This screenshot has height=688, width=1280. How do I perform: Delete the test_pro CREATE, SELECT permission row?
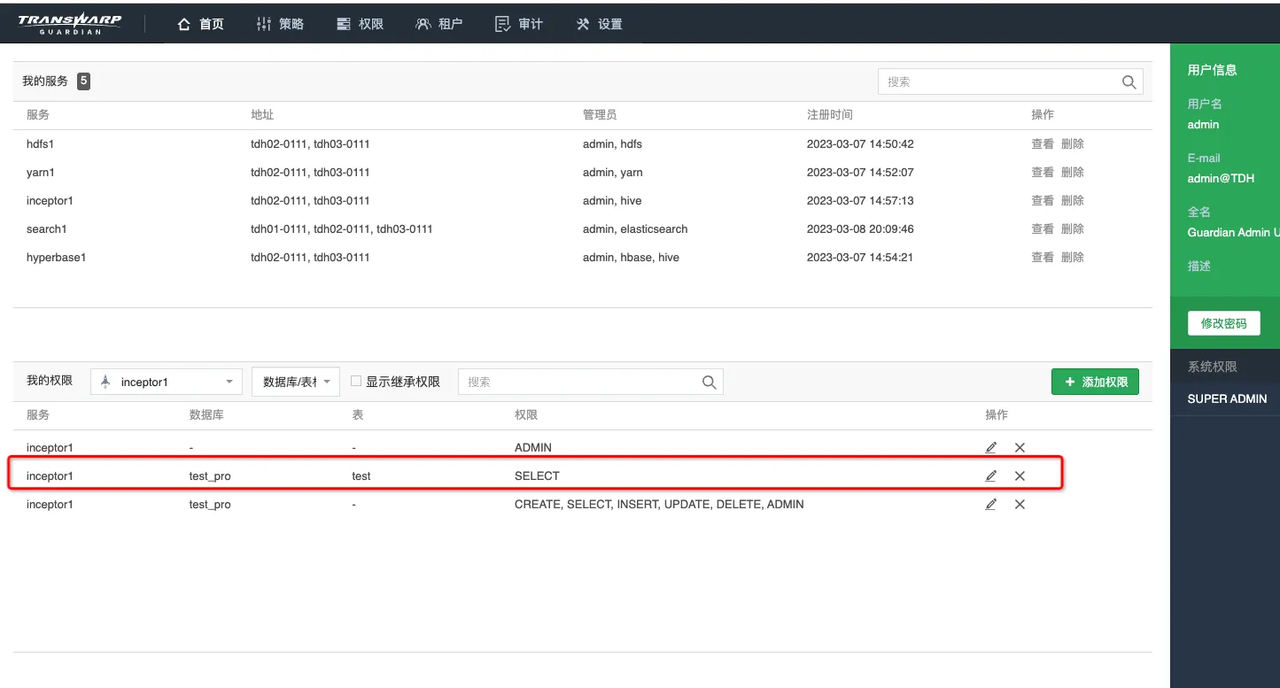[x=1020, y=505]
